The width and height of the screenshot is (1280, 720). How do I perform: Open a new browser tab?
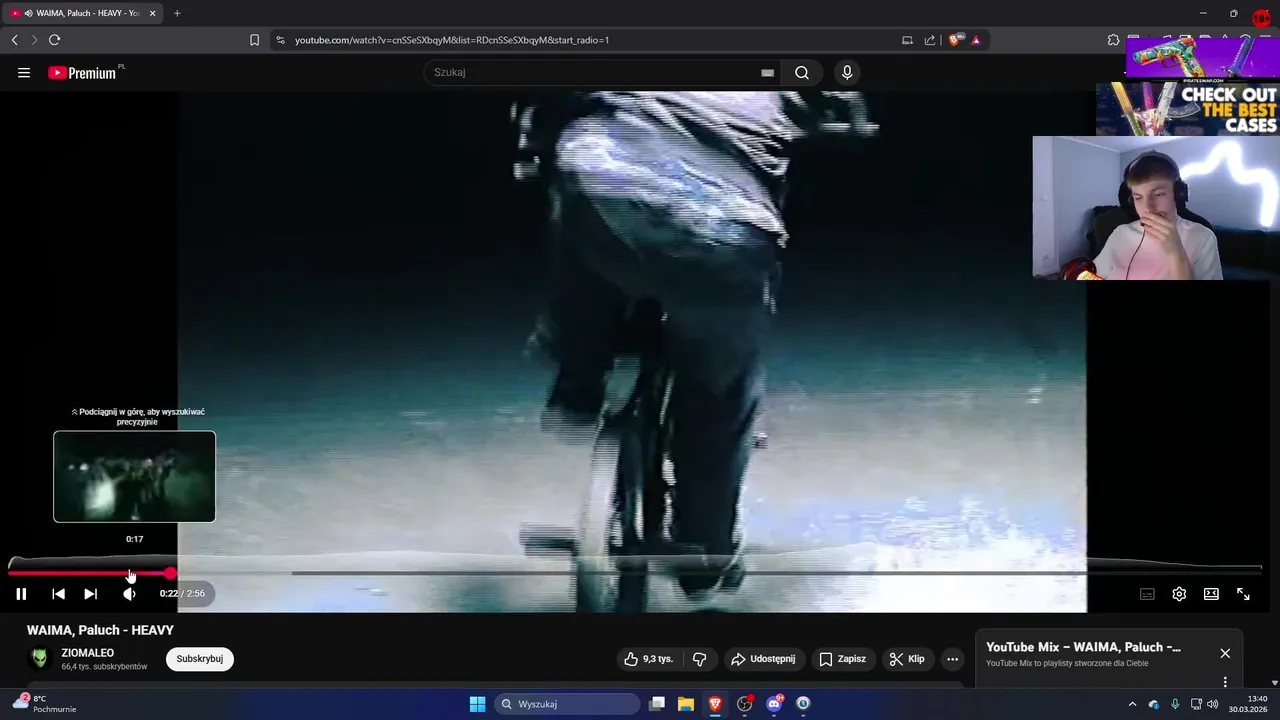pos(177,13)
